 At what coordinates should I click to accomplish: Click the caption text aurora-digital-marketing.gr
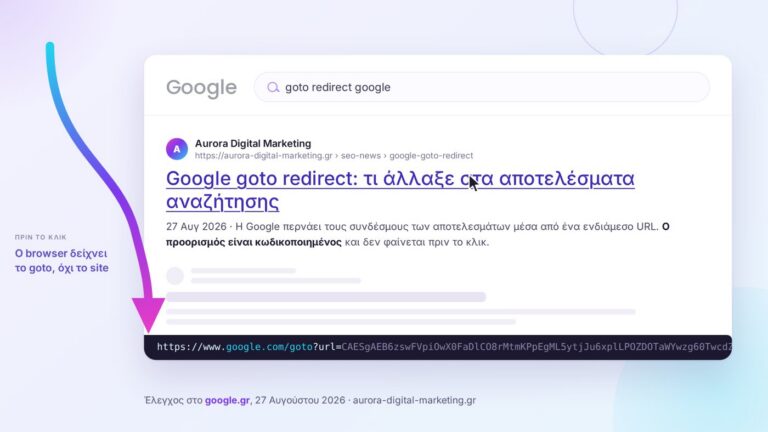[414, 400]
